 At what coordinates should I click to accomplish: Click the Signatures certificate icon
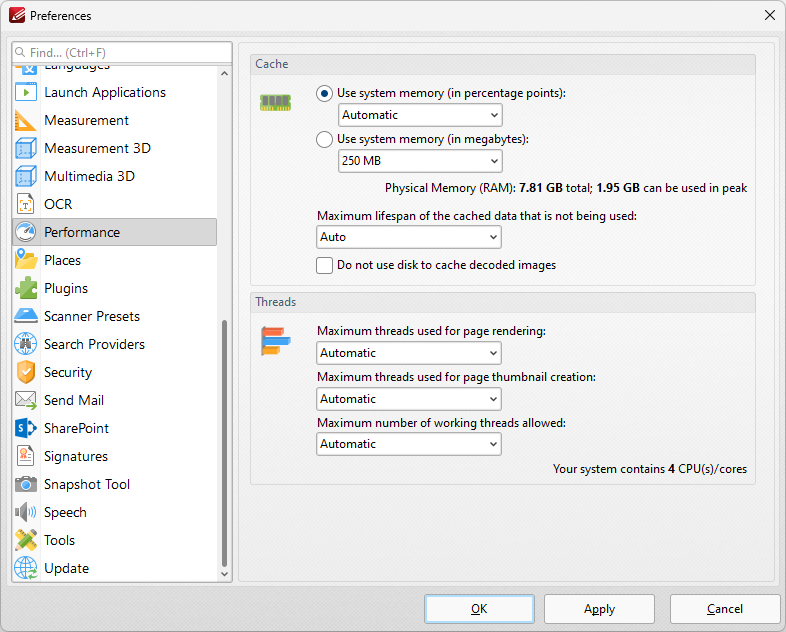point(26,456)
